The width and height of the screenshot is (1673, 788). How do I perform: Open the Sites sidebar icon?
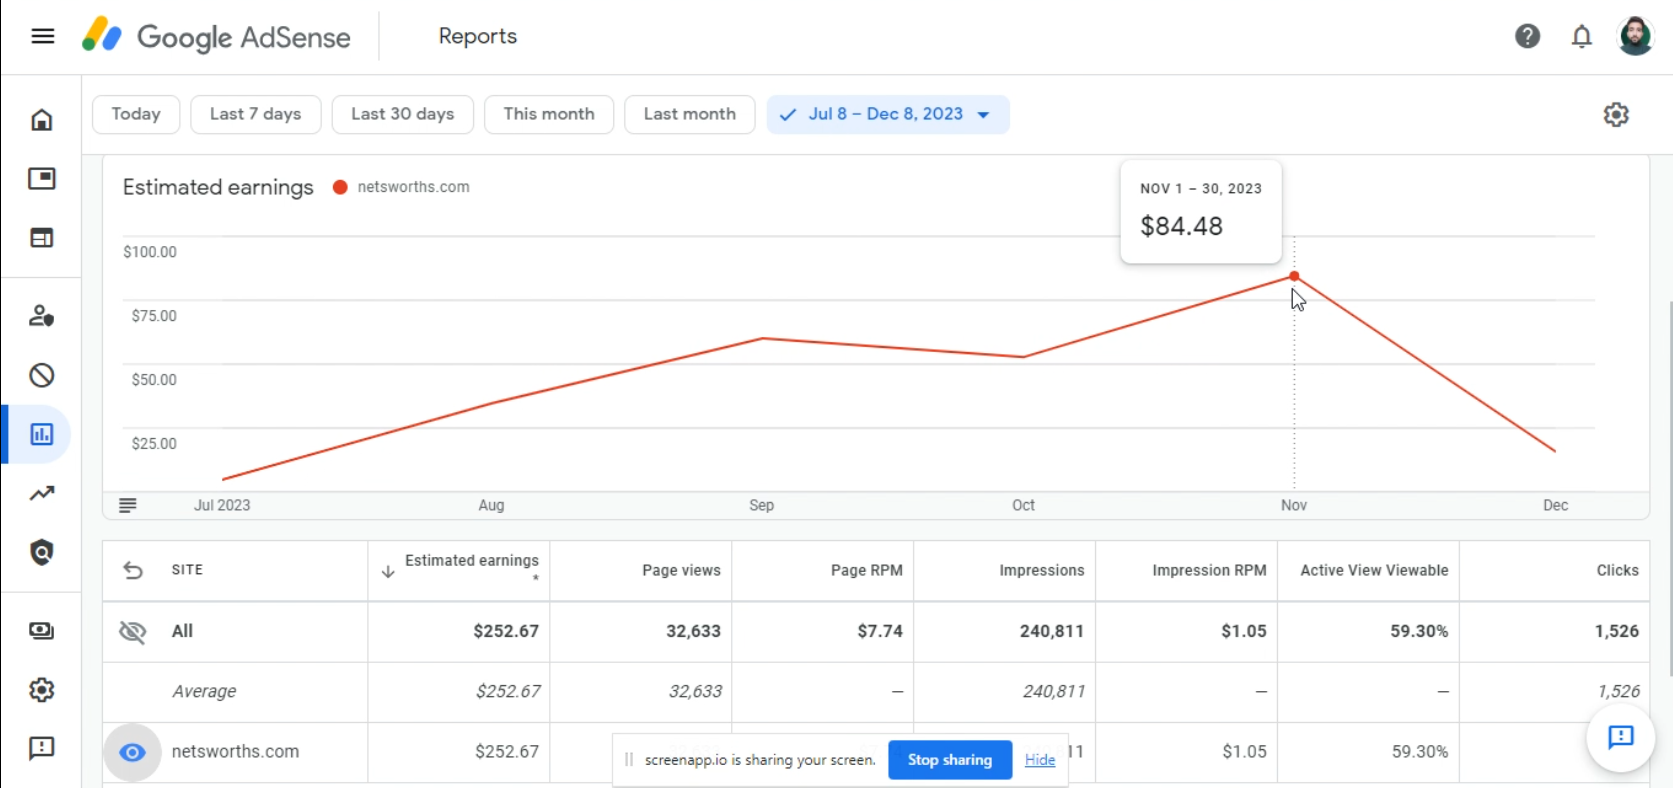42,238
